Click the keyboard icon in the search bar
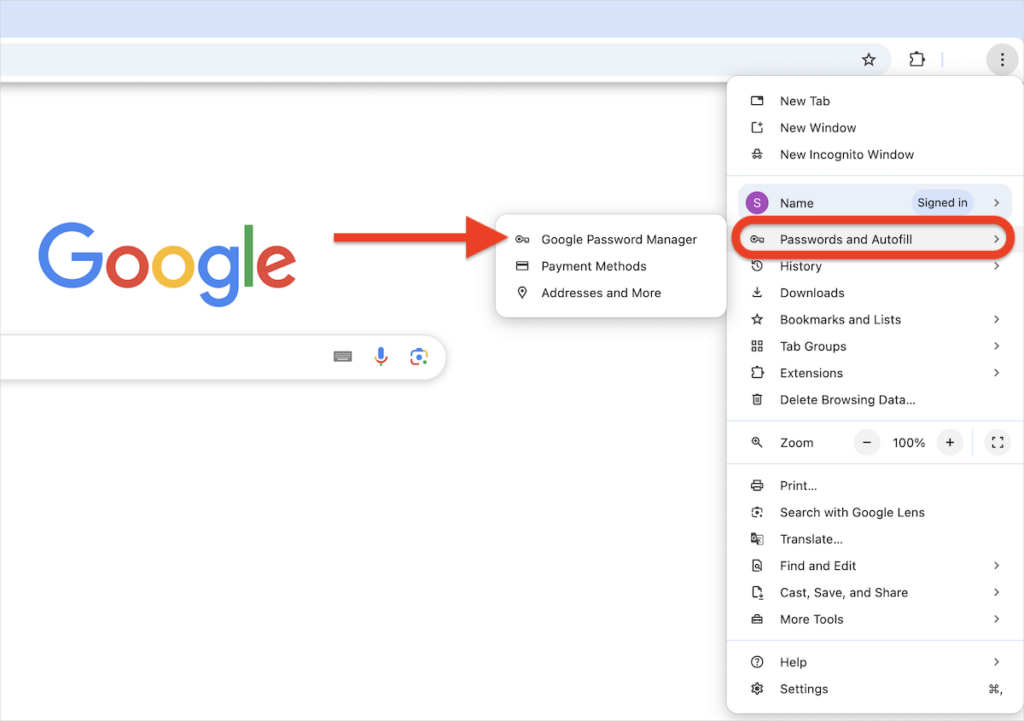The image size is (1024, 721). tap(343, 356)
